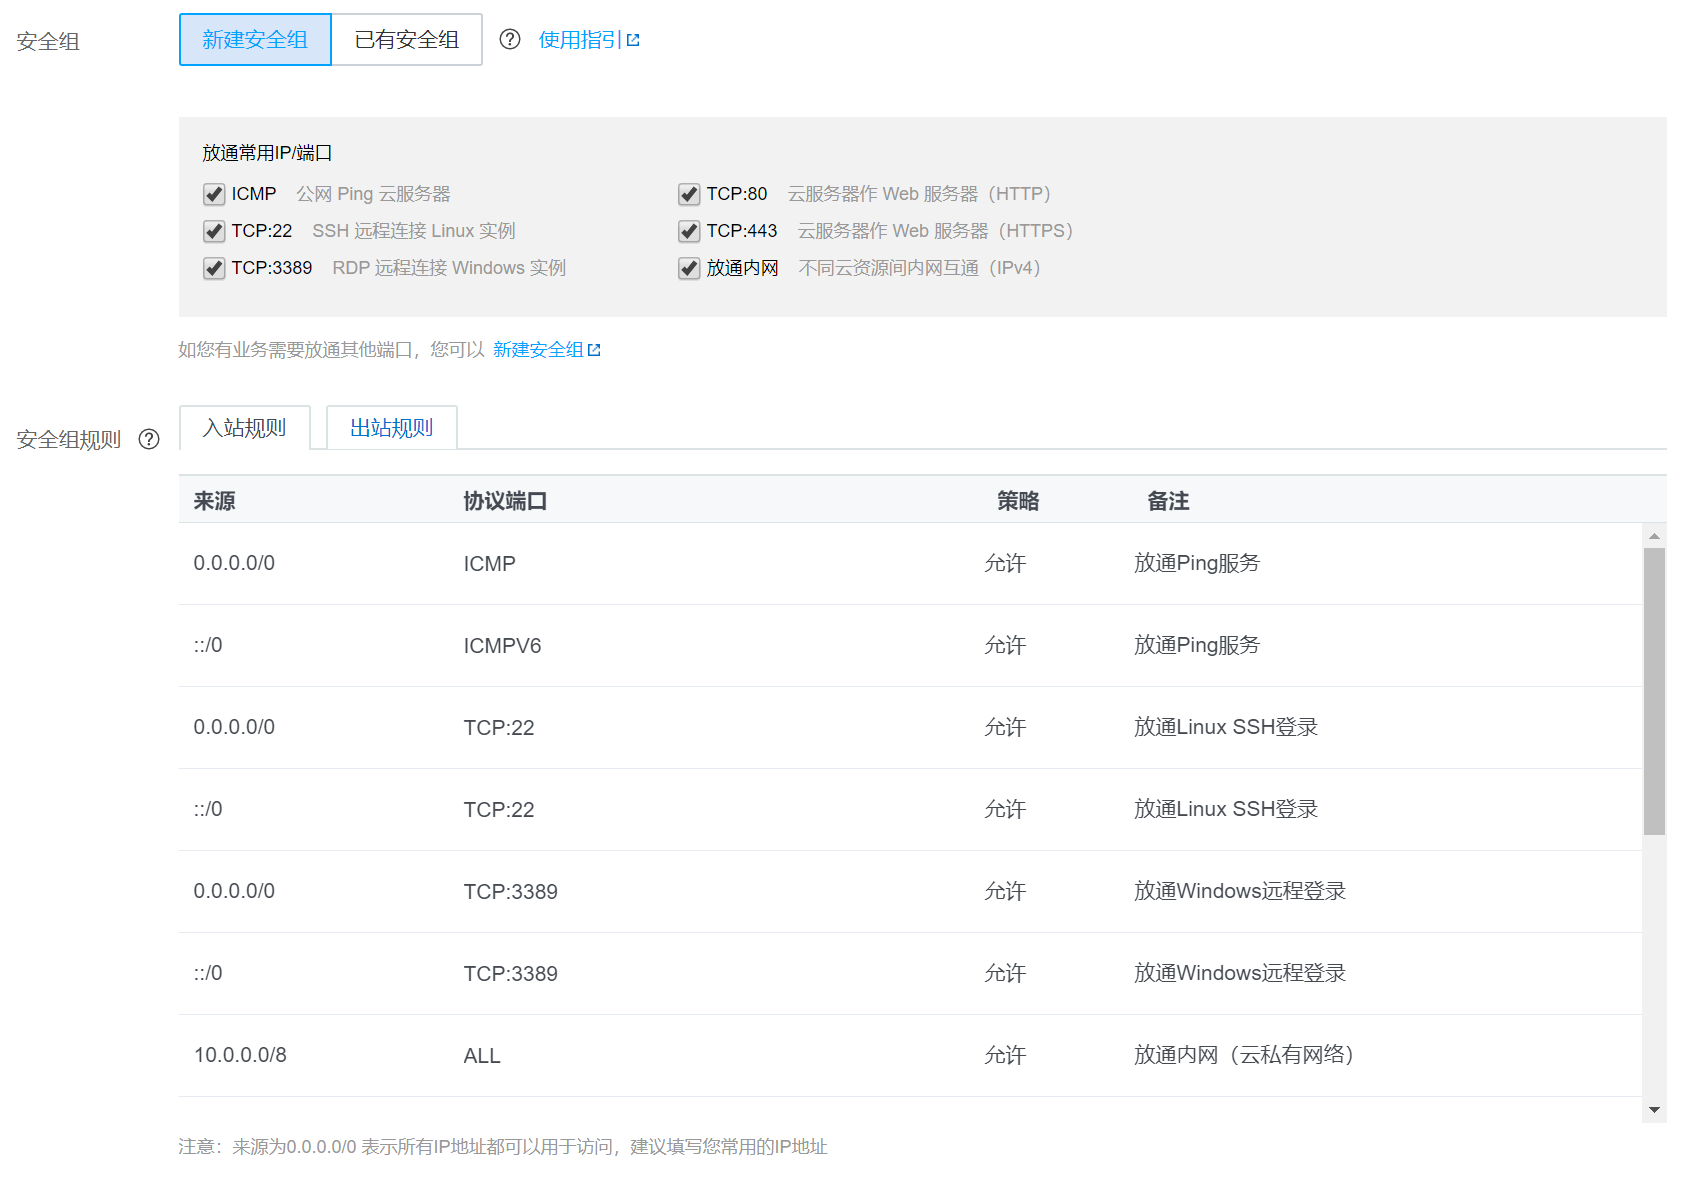Click TCP:22 in the ::/0 row
Image resolution: width=1692 pixels, height=1178 pixels.
(x=499, y=810)
